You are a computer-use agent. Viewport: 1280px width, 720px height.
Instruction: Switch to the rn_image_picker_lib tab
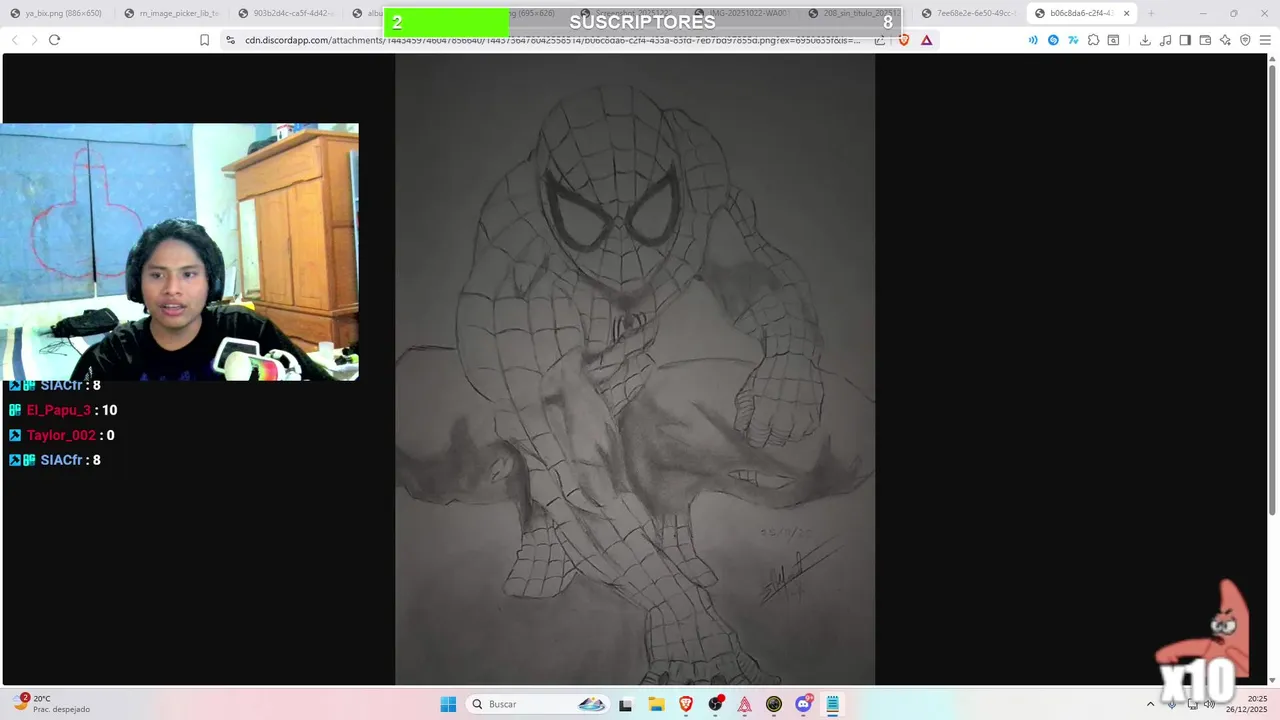coord(172,13)
